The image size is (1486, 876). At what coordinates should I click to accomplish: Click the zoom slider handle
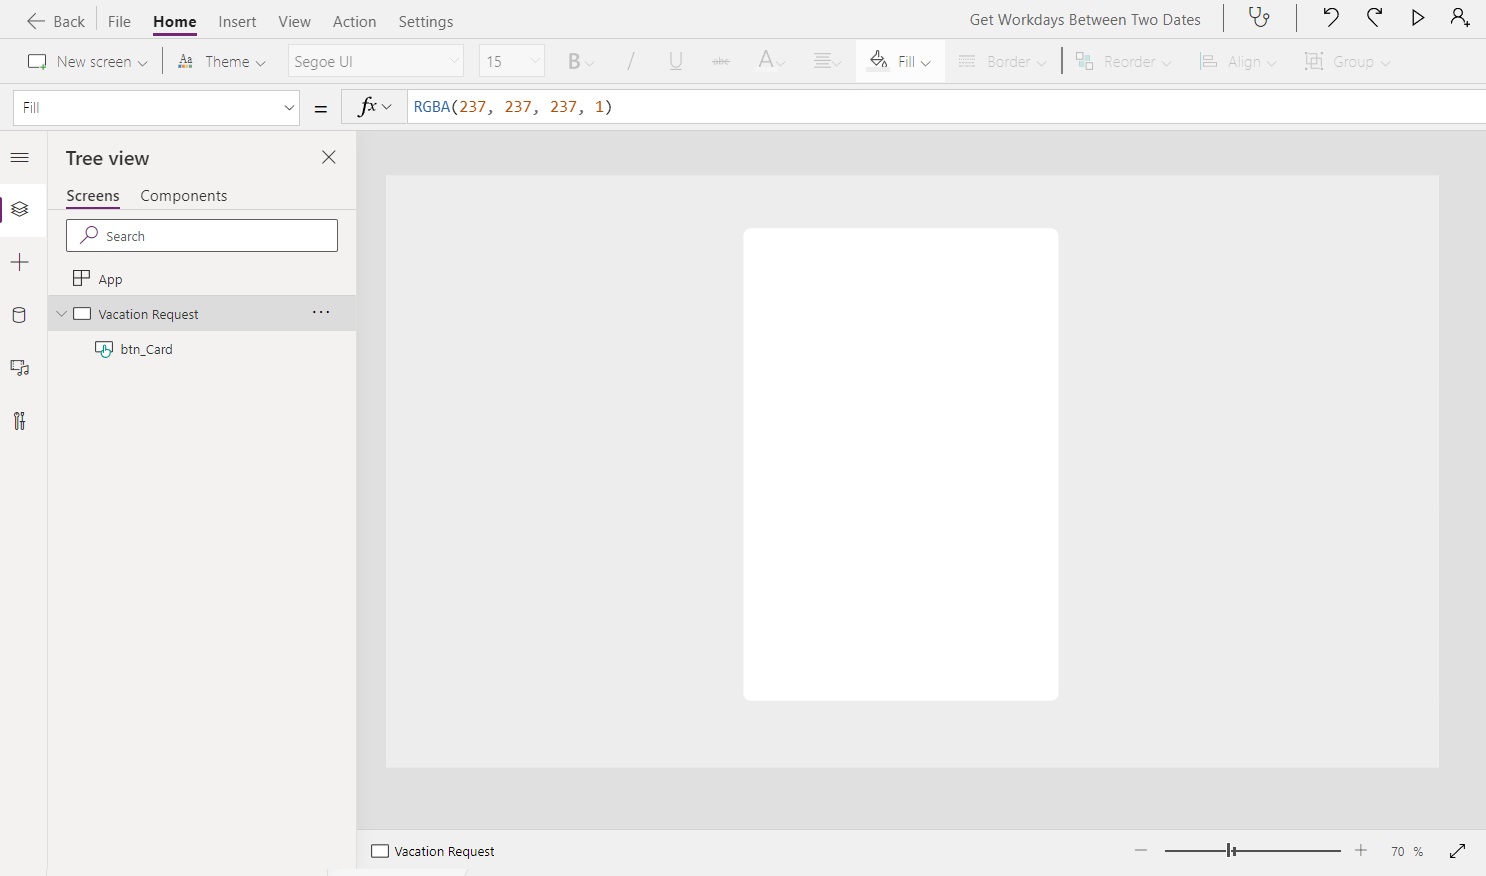pos(1232,851)
